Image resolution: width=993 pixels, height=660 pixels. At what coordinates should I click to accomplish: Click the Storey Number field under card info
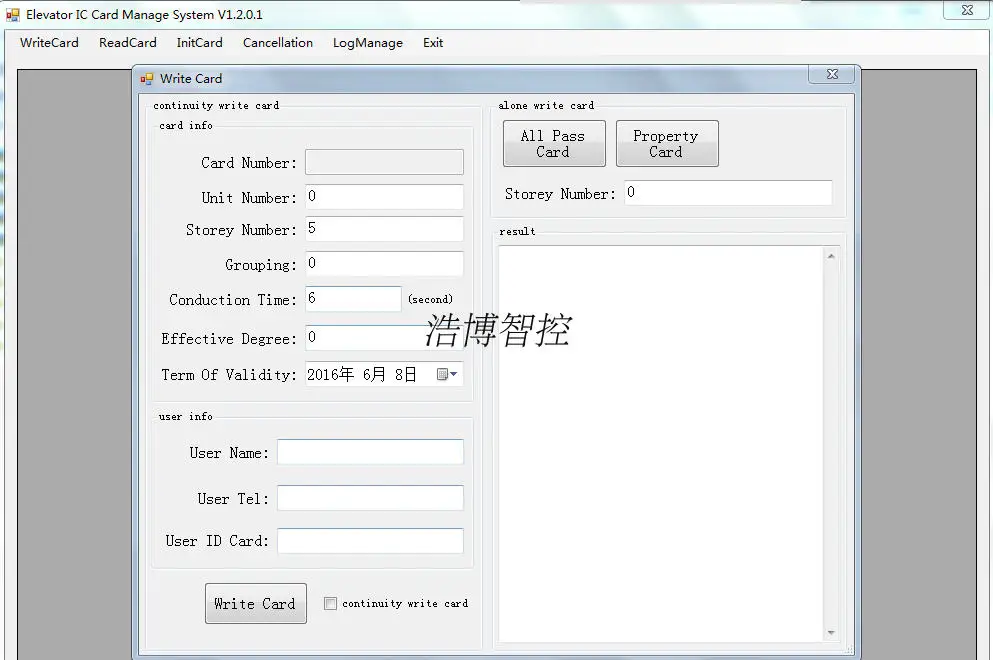click(384, 229)
